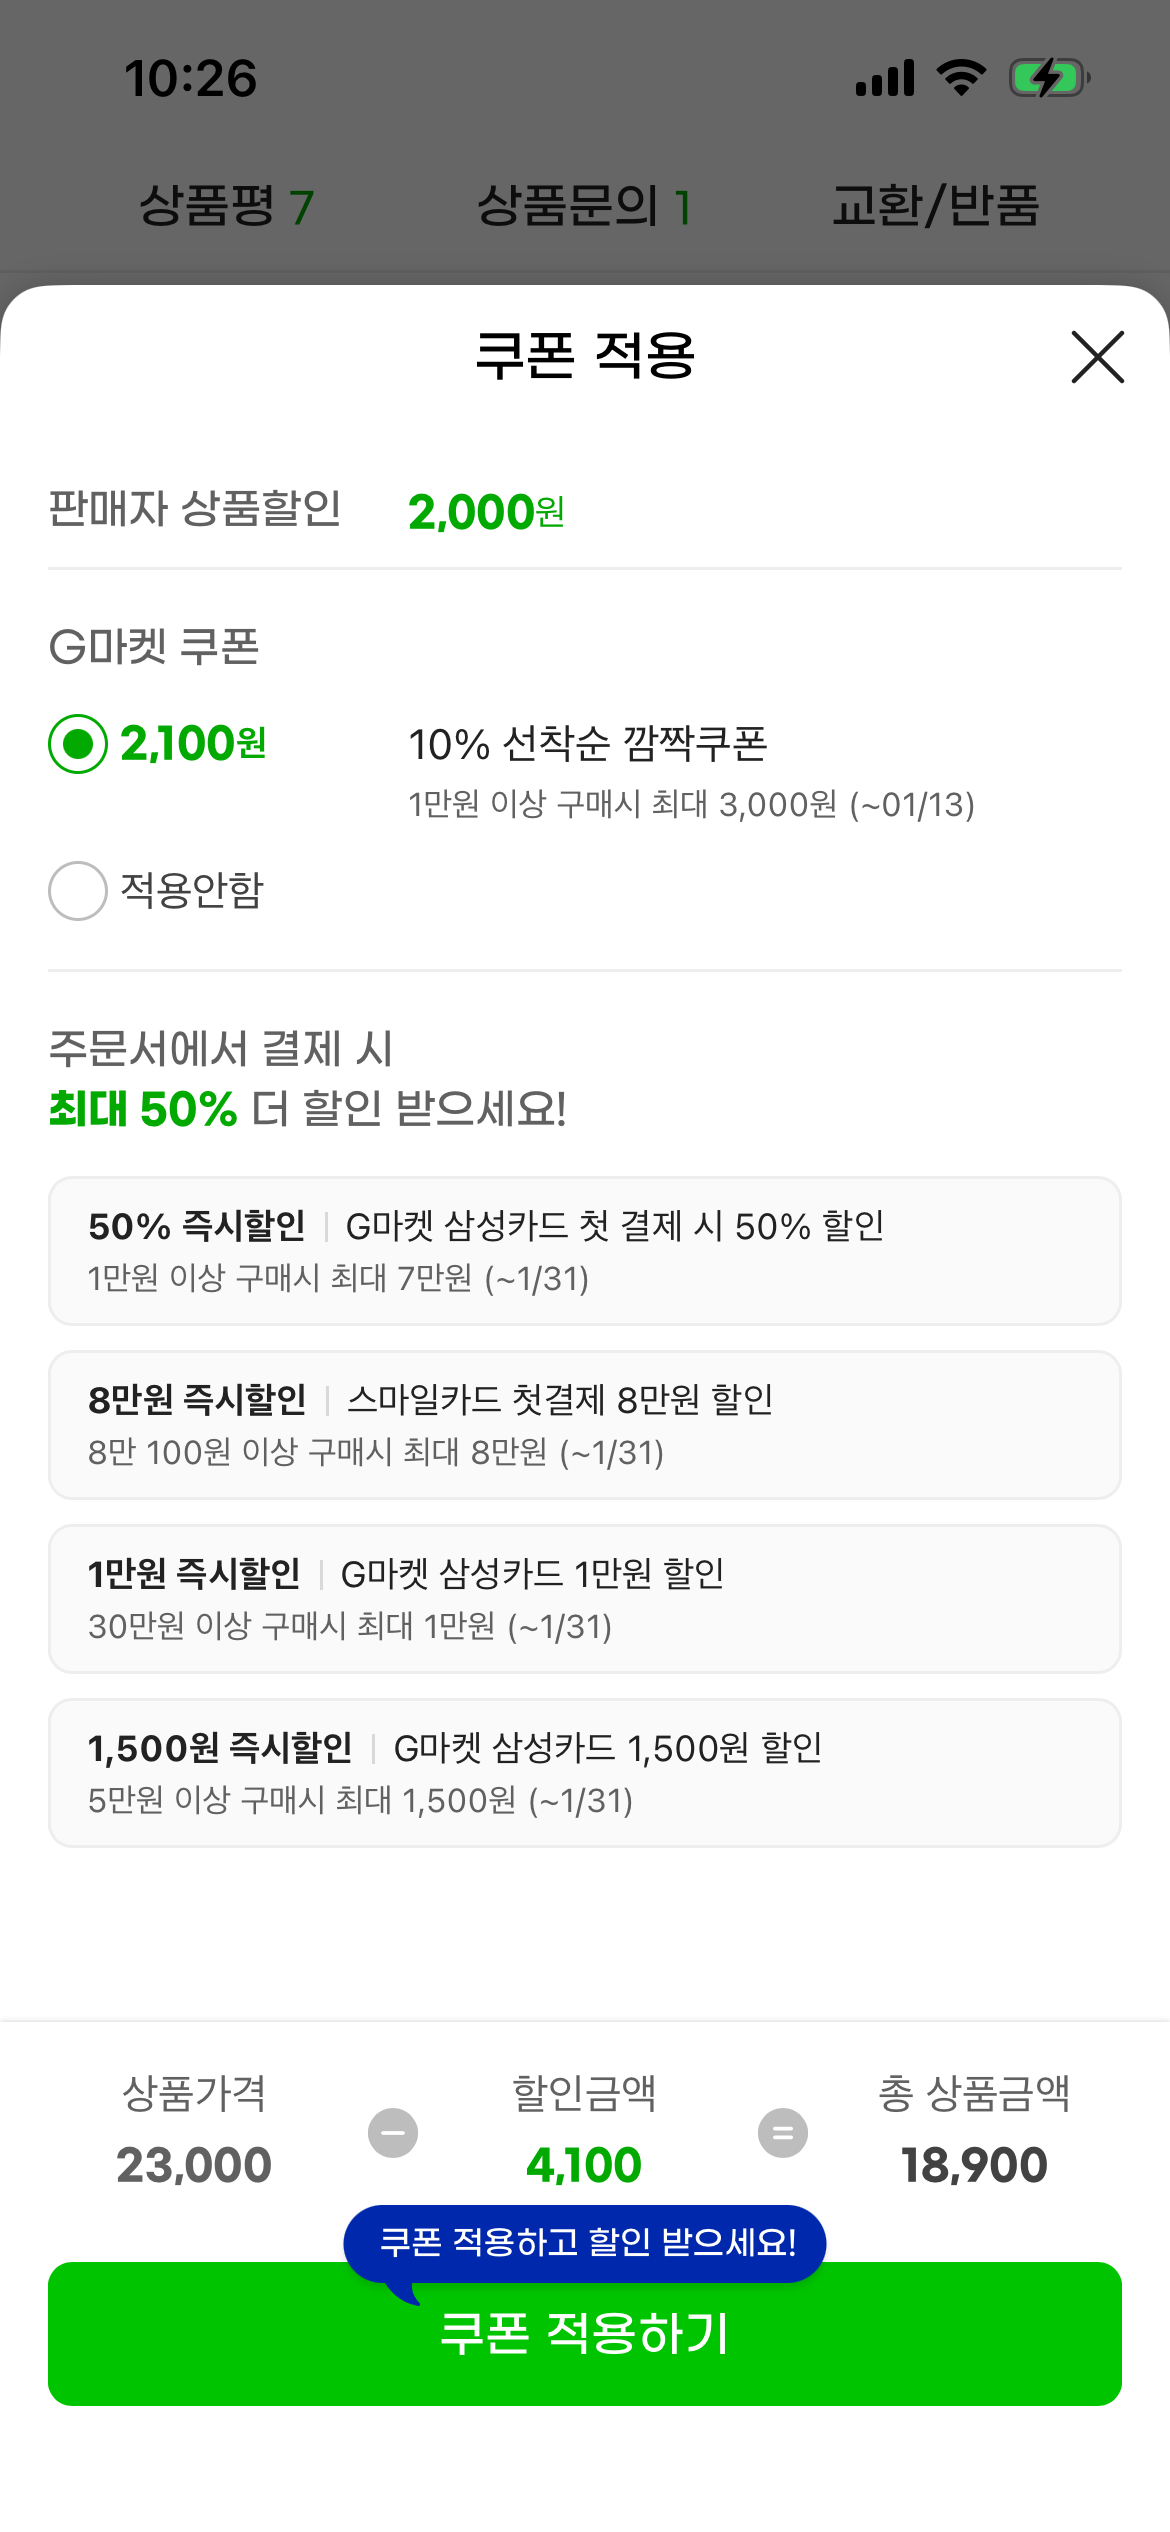Tap the cellular signal bars icon
This screenshot has height=2532, width=1170.
click(x=885, y=78)
